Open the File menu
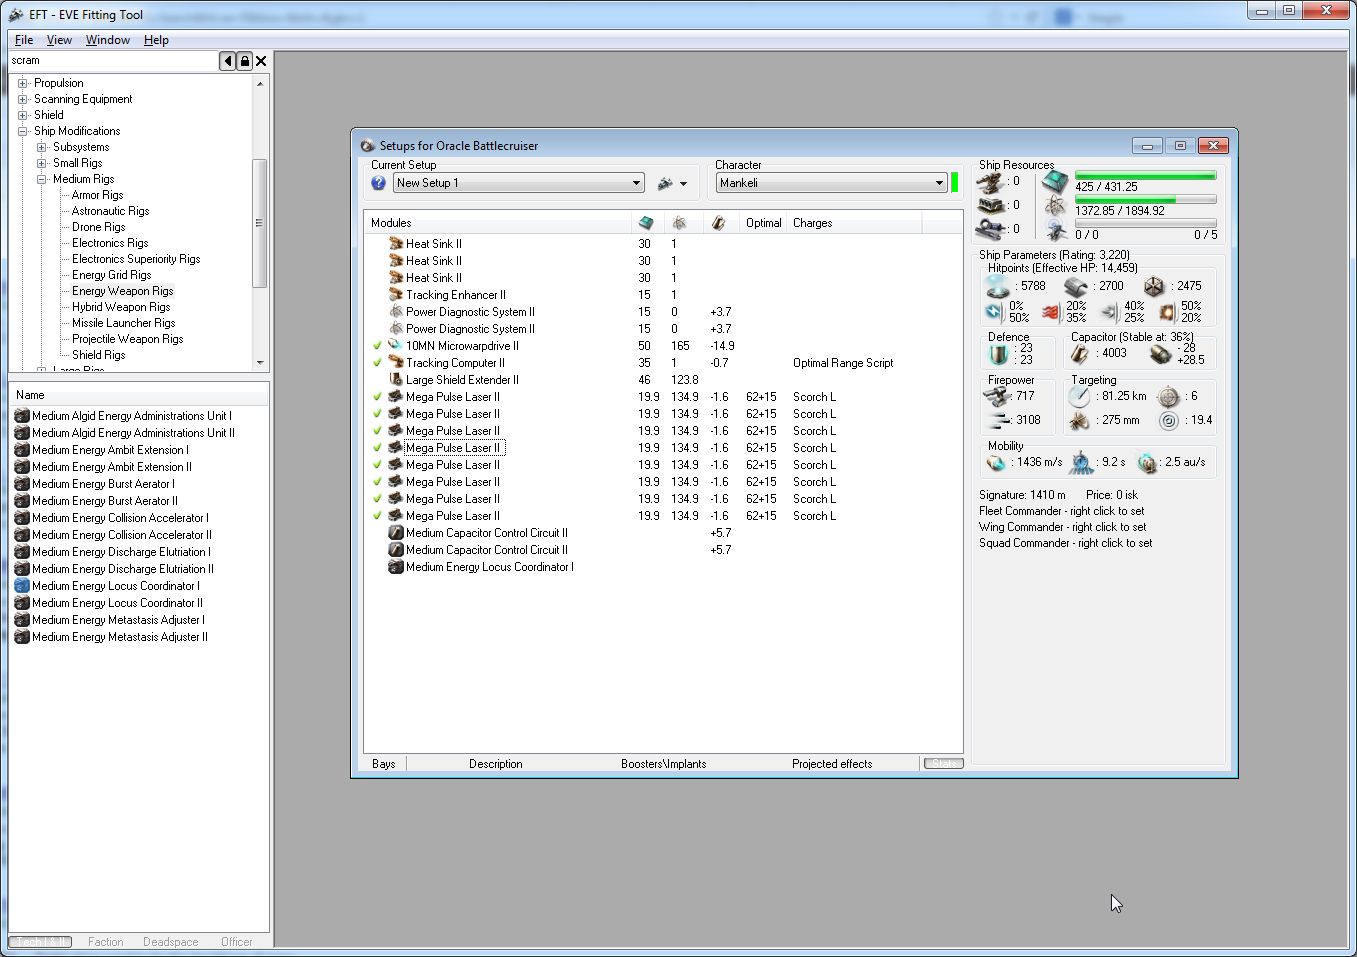This screenshot has width=1357, height=957. (x=24, y=40)
